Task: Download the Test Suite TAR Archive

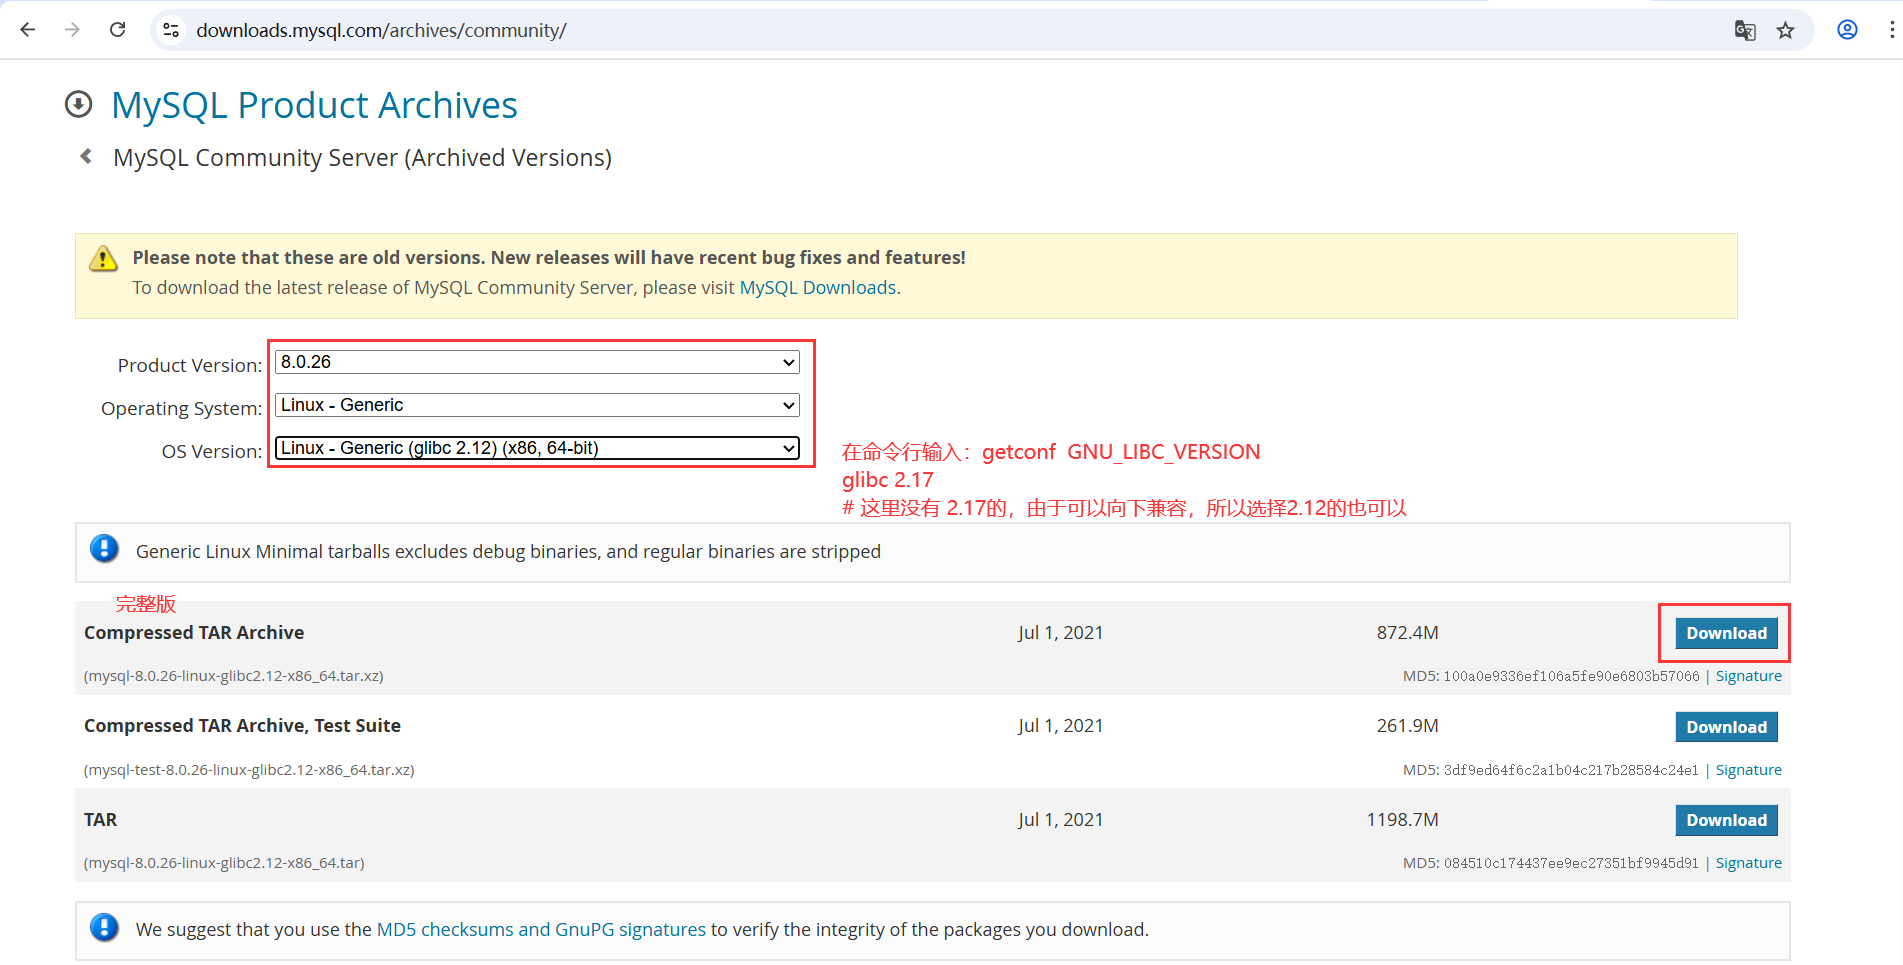Action: 1726,727
